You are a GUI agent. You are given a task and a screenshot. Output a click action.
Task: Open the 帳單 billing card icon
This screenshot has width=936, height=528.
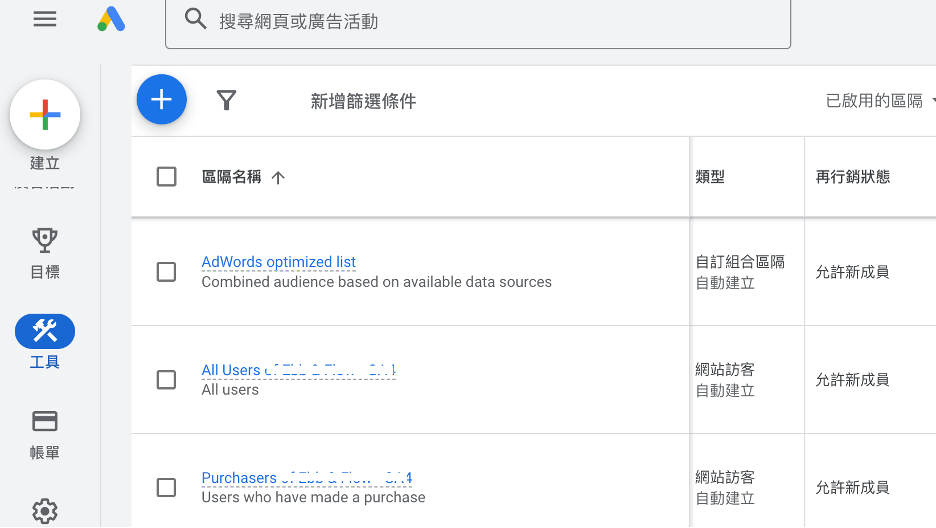click(x=45, y=421)
